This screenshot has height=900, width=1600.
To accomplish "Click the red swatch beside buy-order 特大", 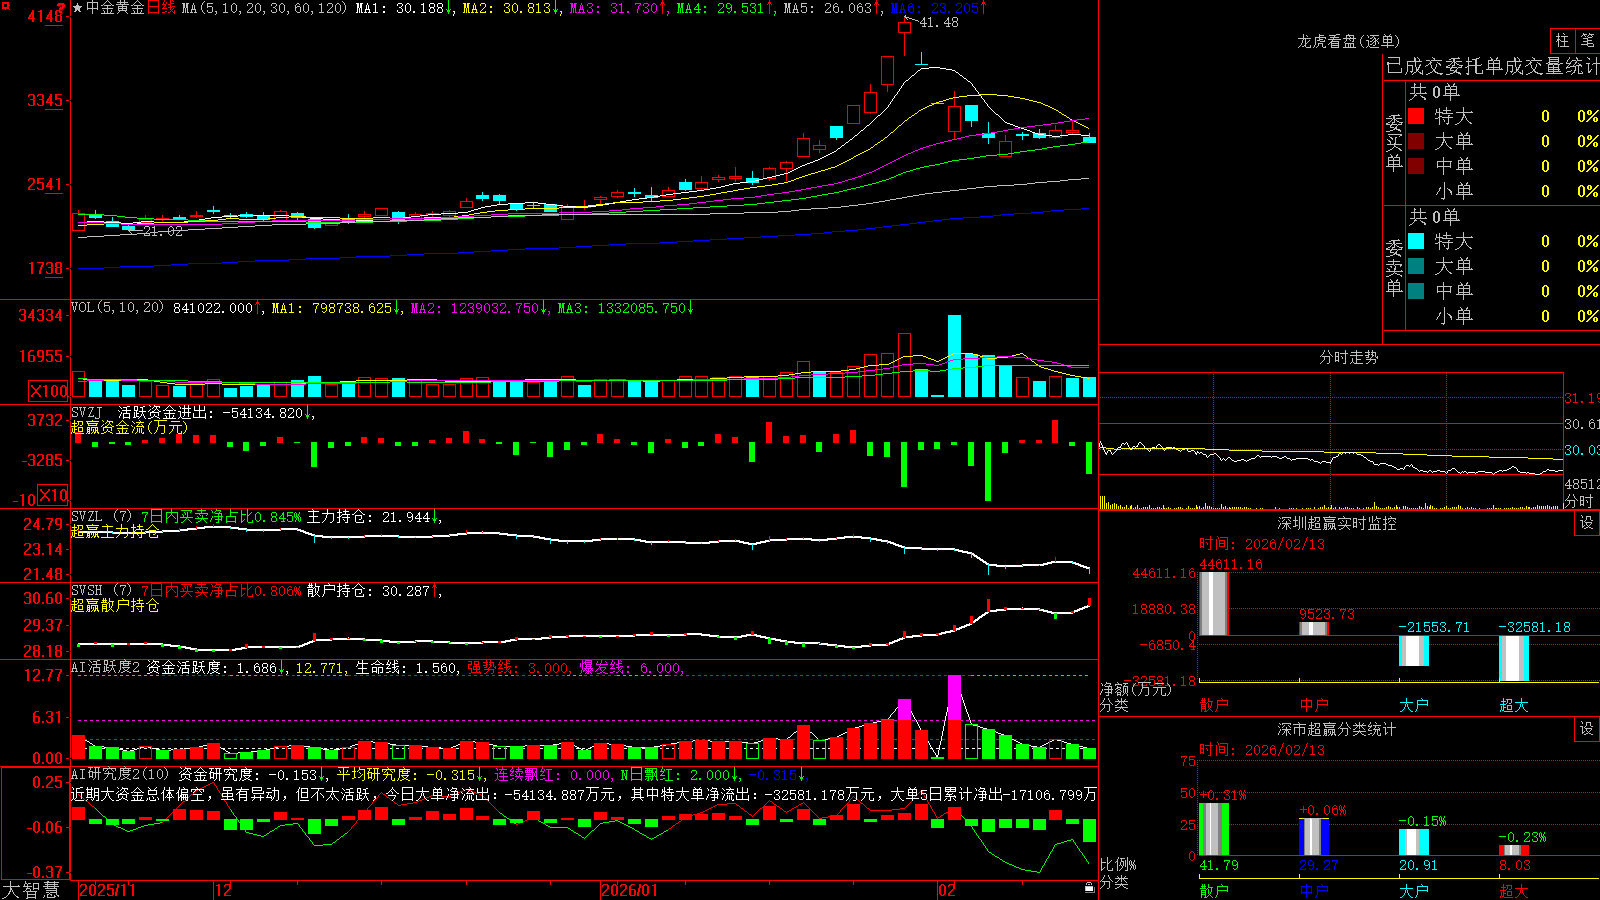I will [1416, 116].
